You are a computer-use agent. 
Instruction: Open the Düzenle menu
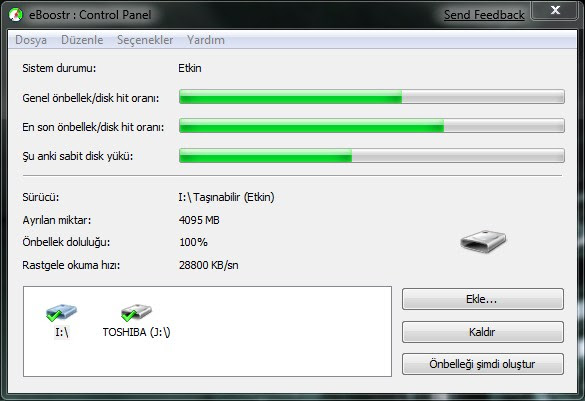pos(82,40)
